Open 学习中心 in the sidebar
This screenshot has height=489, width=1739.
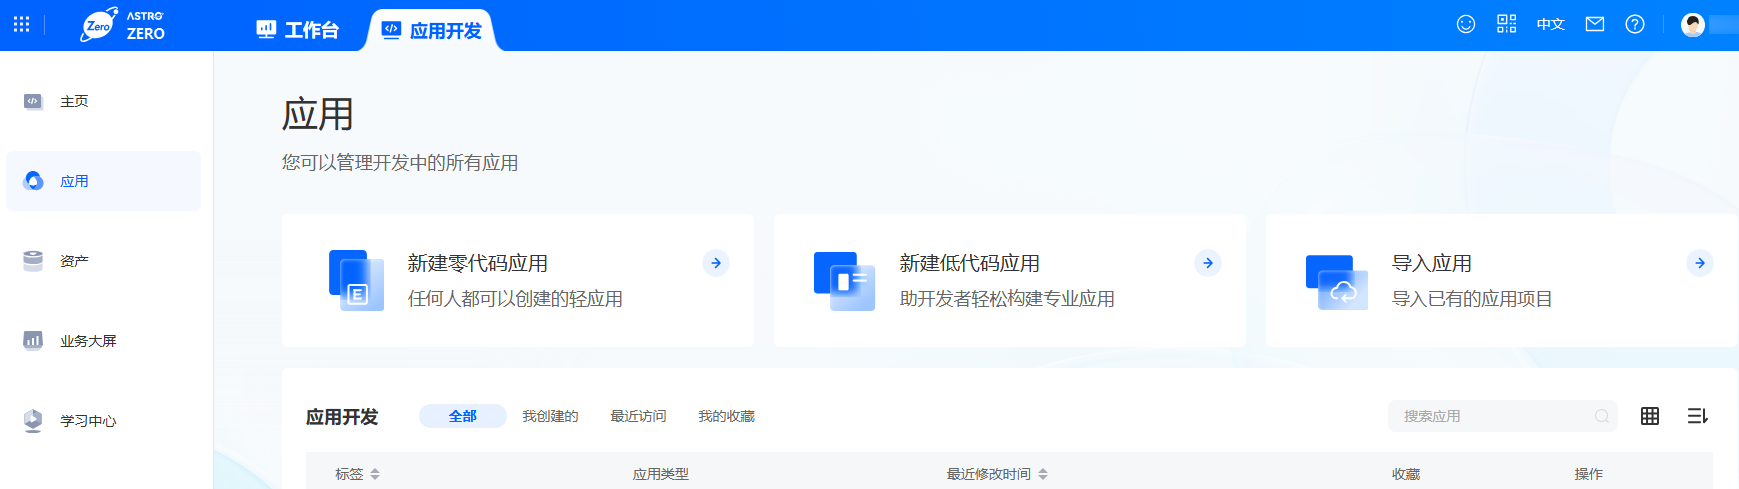pos(104,421)
